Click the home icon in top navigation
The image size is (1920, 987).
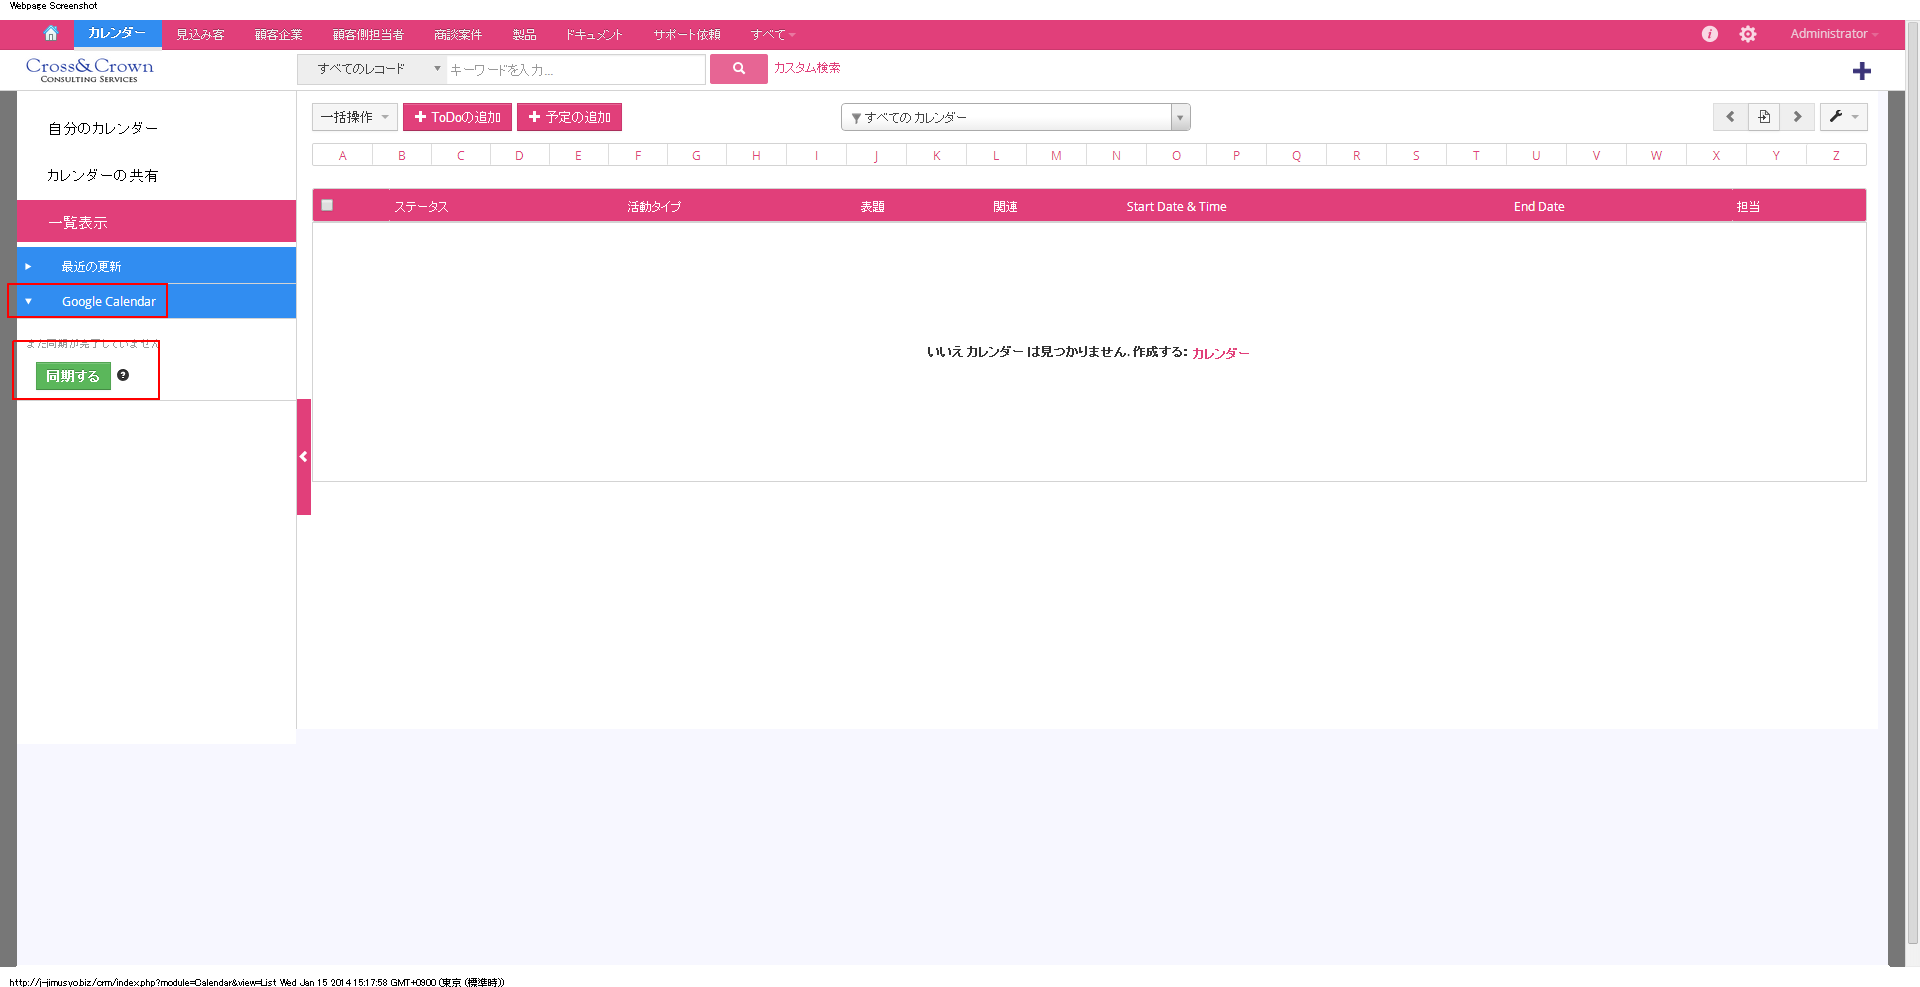point(51,34)
